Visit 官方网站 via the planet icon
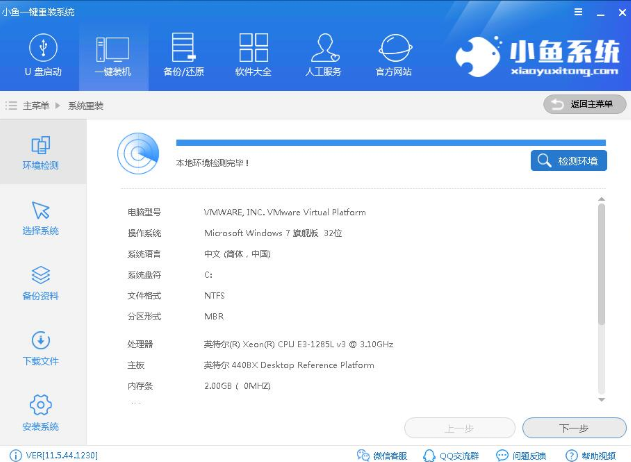The image size is (631, 462). click(x=393, y=55)
